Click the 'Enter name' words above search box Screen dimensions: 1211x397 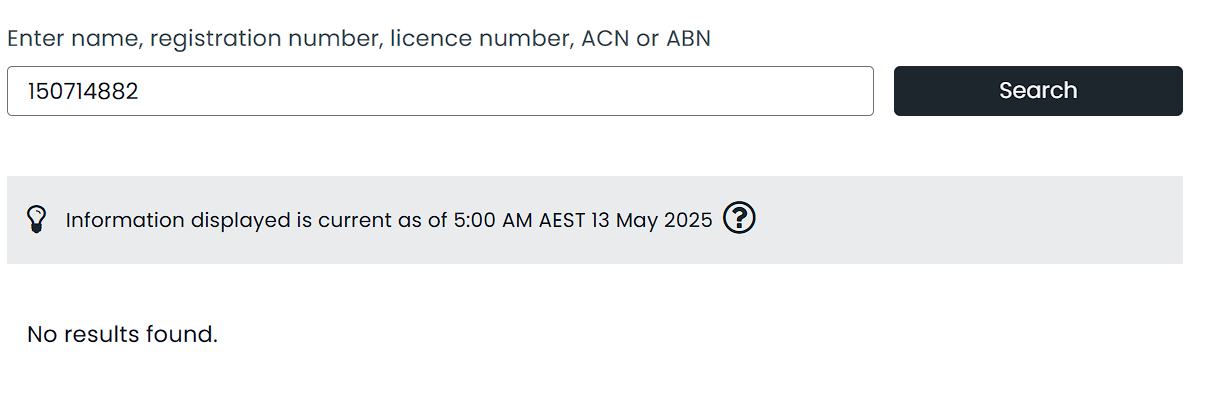[x=73, y=38]
